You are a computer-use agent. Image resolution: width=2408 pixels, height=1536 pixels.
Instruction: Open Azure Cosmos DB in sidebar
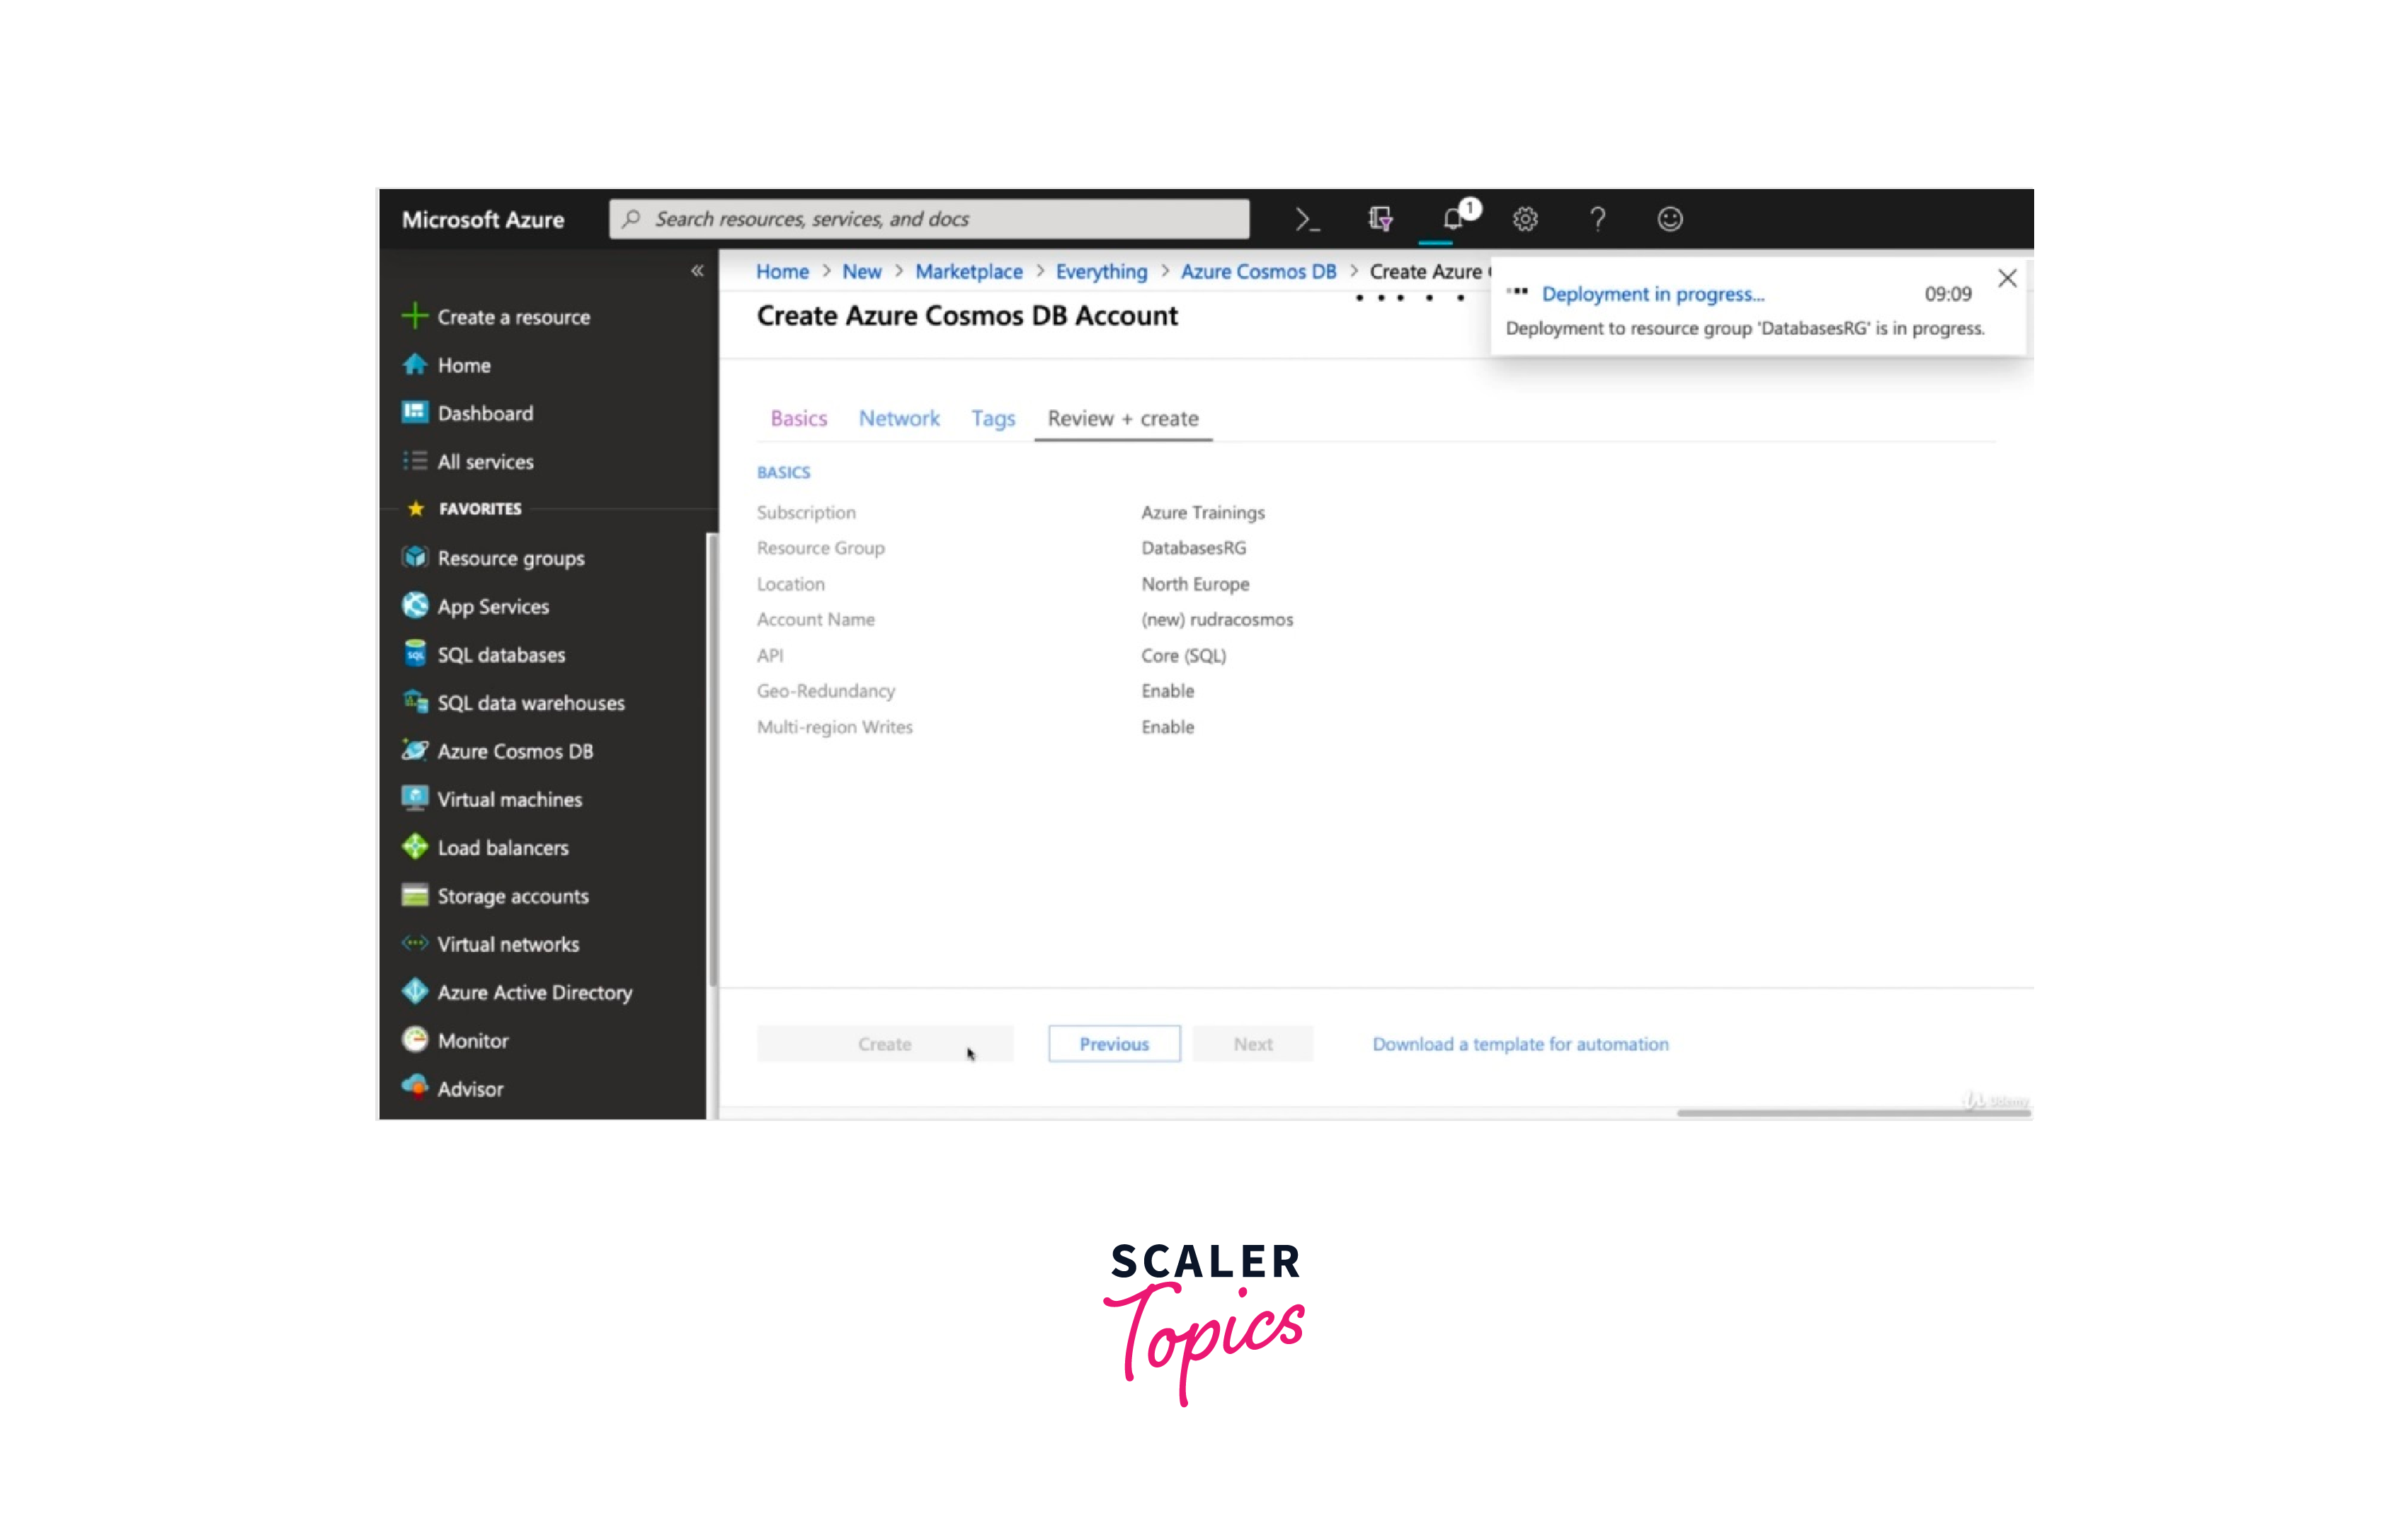(515, 751)
